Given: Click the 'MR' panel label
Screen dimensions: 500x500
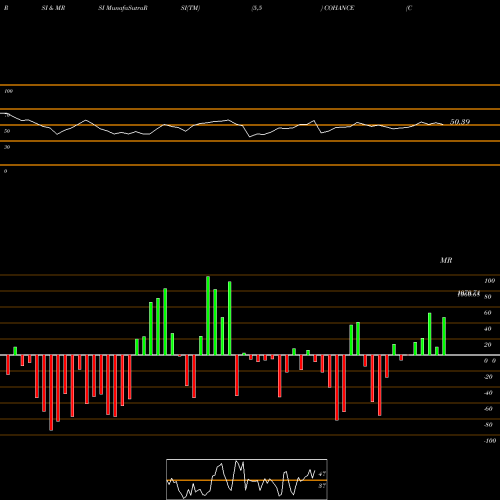Looking at the screenshot, I should pos(446,260).
